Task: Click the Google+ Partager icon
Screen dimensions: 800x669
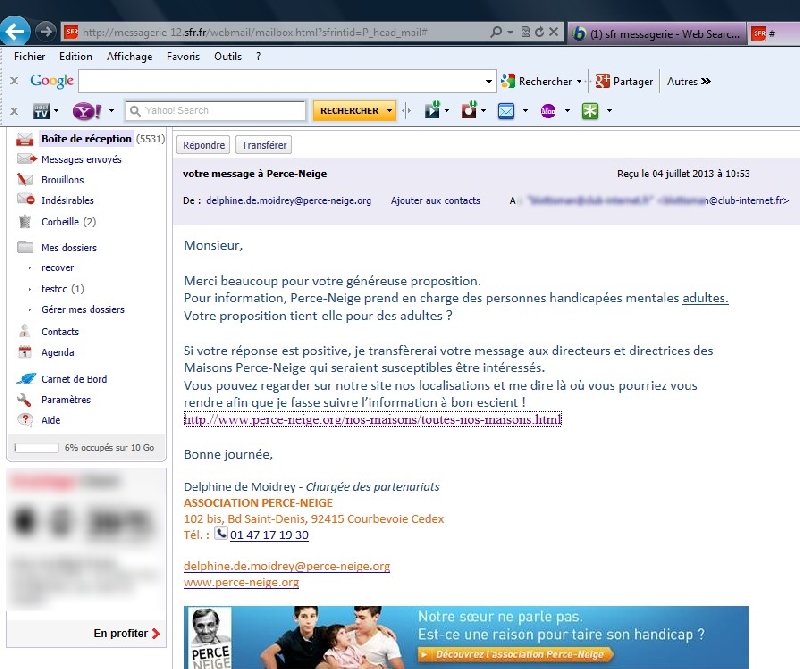Action: click(x=603, y=81)
